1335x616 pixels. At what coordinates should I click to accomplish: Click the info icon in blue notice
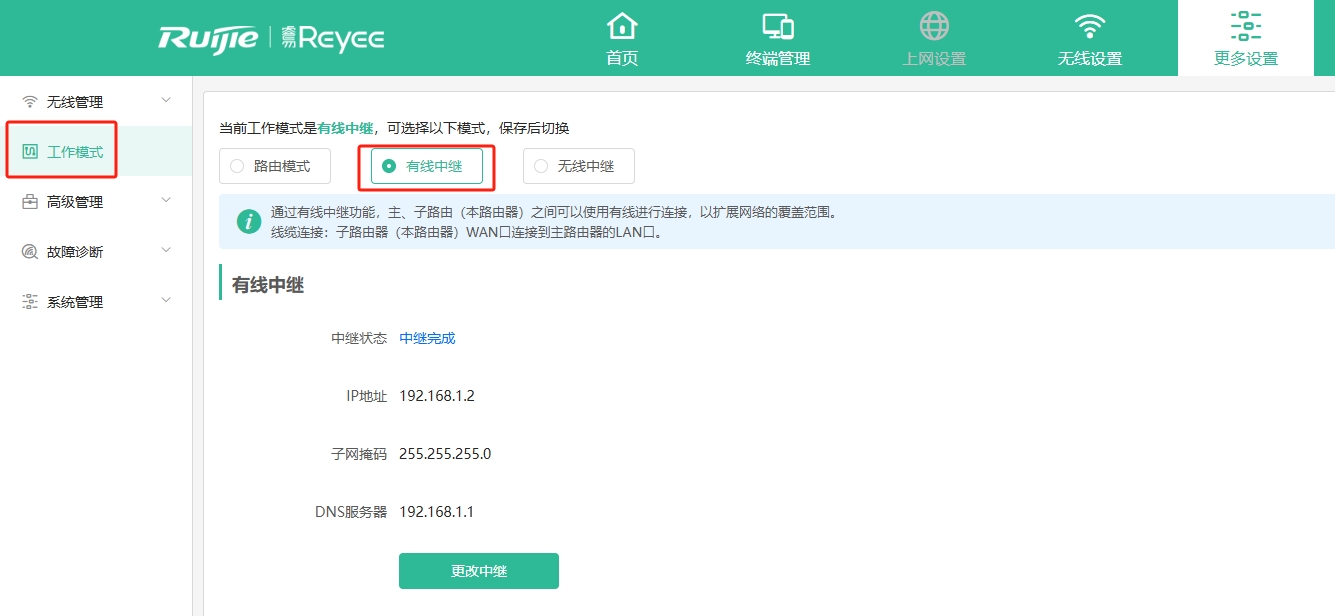tap(248, 221)
